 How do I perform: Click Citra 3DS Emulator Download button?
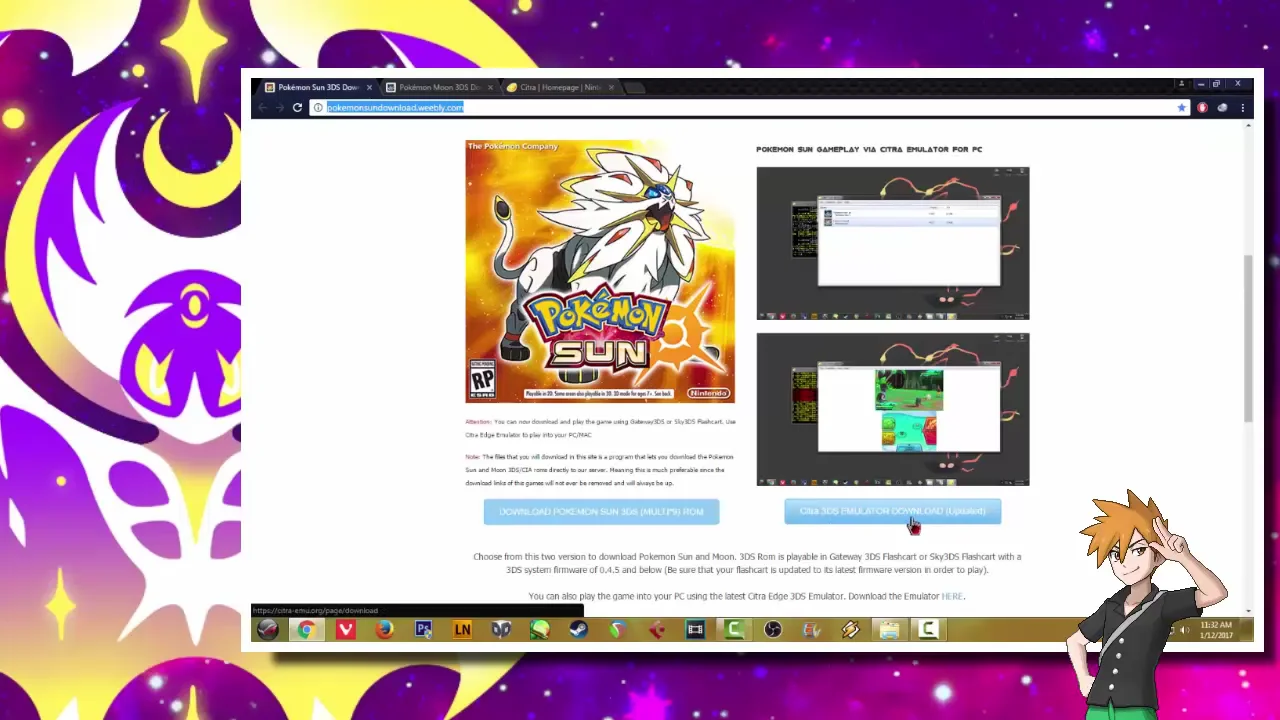892,511
